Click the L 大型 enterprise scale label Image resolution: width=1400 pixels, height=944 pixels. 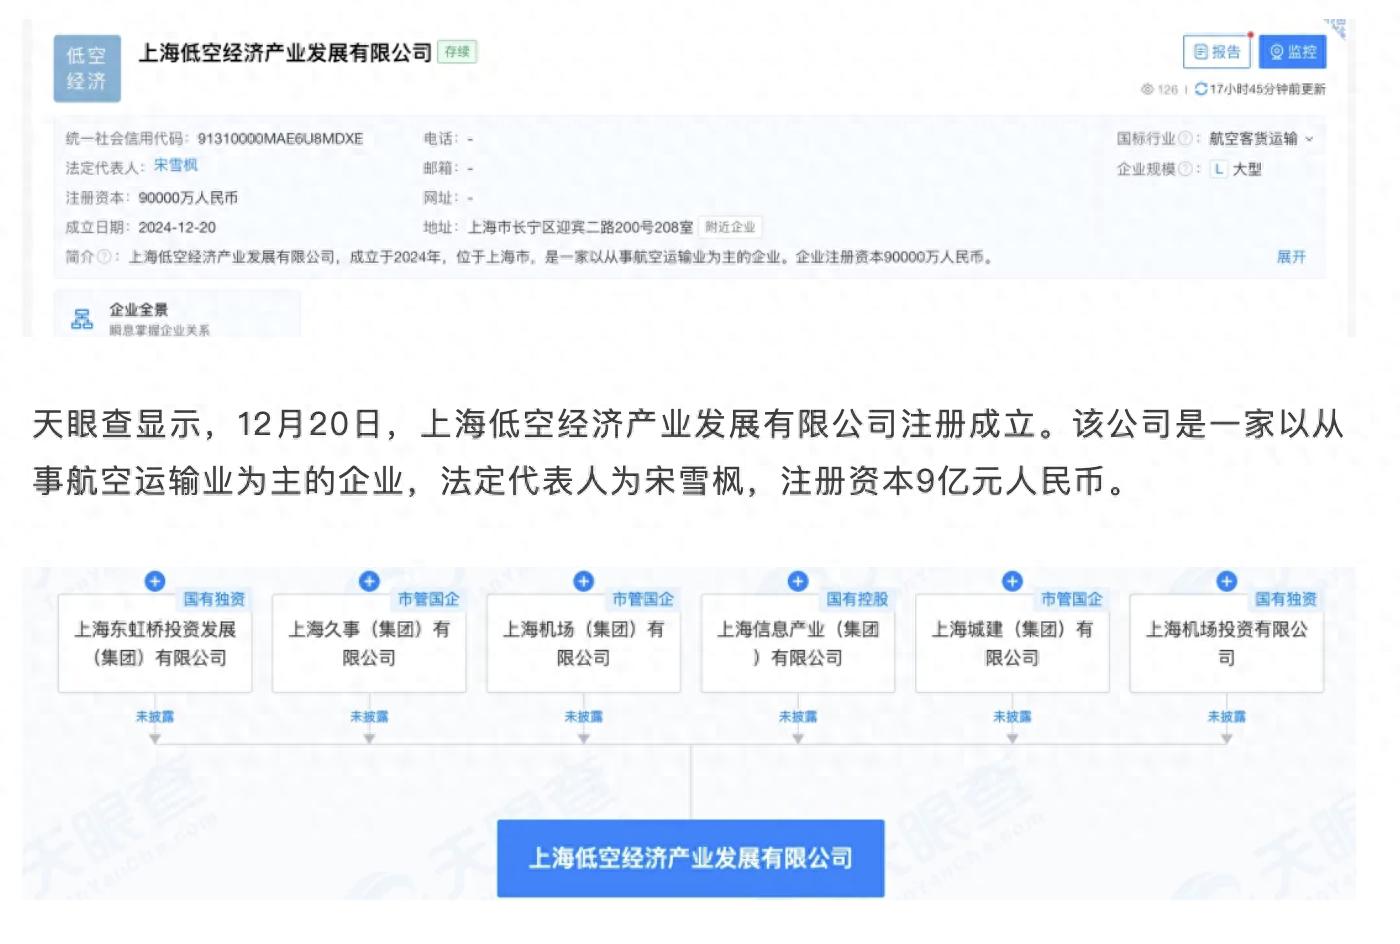point(1237,169)
